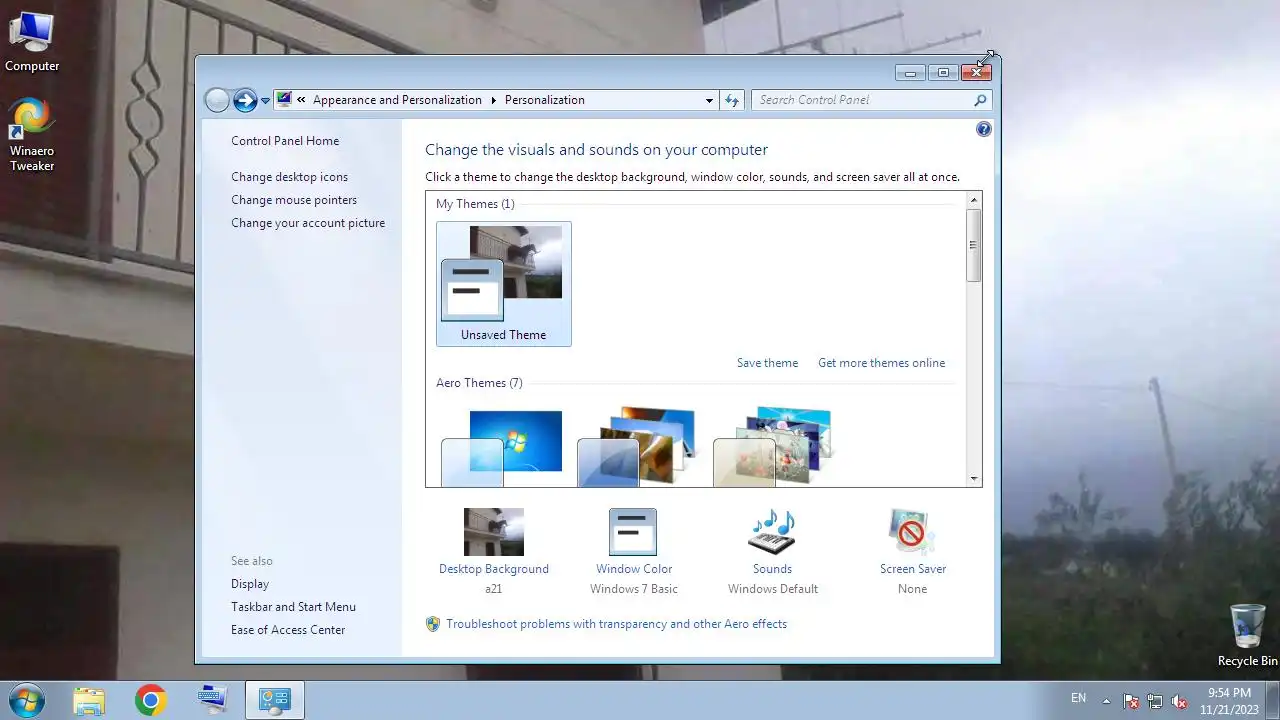The image size is (1280, 720).
Task: Click the Window Color text link
Action: coord(634,569)
